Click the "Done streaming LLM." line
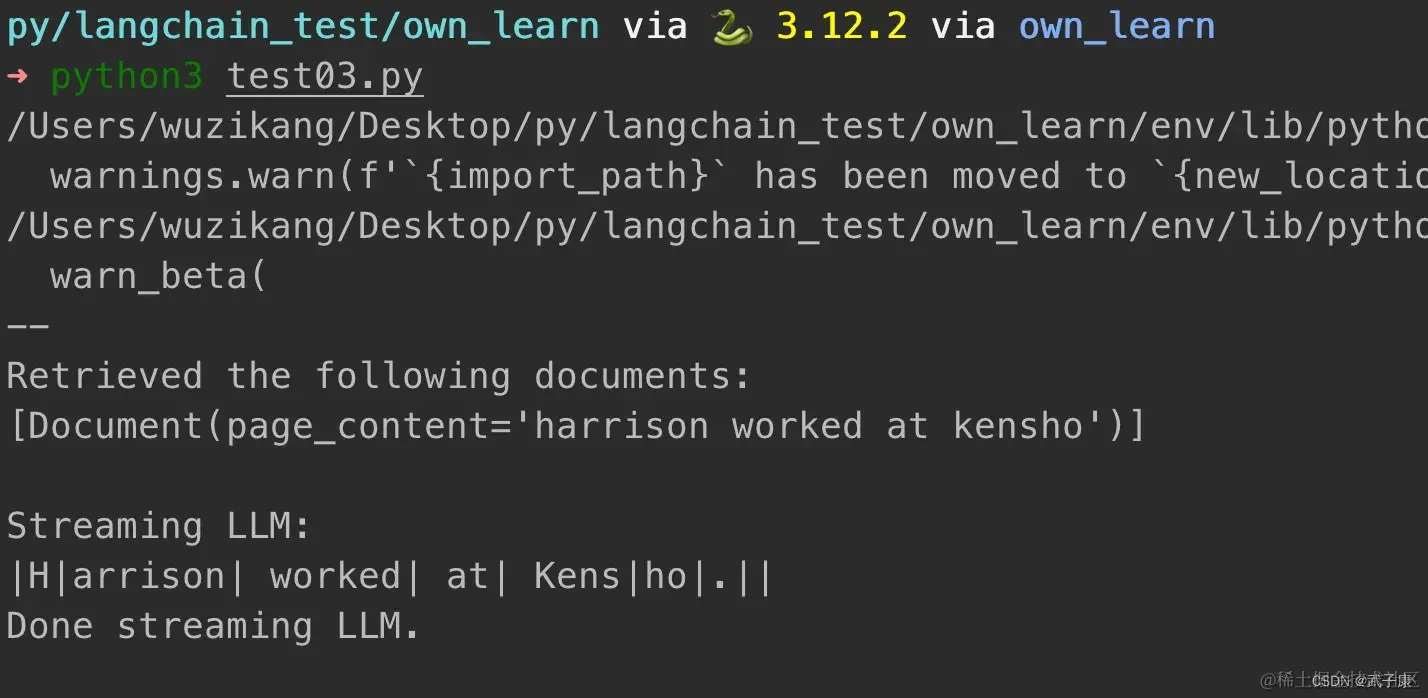This screenshot has height=698, width=1428. 213,627
